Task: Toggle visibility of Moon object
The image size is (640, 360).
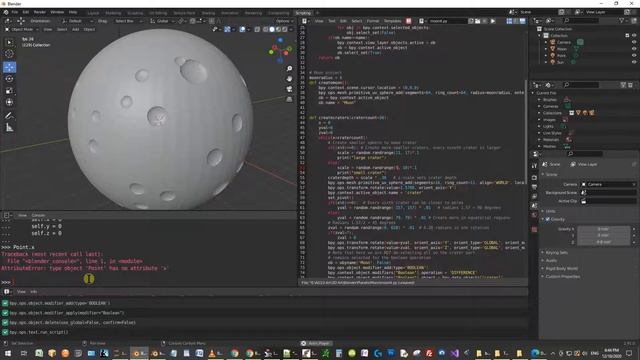Action: tap(634, 49)
